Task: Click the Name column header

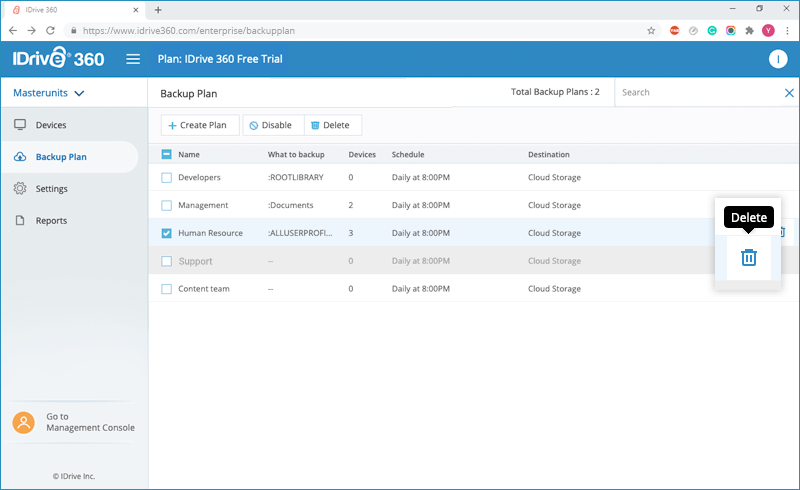Action: 189,155
